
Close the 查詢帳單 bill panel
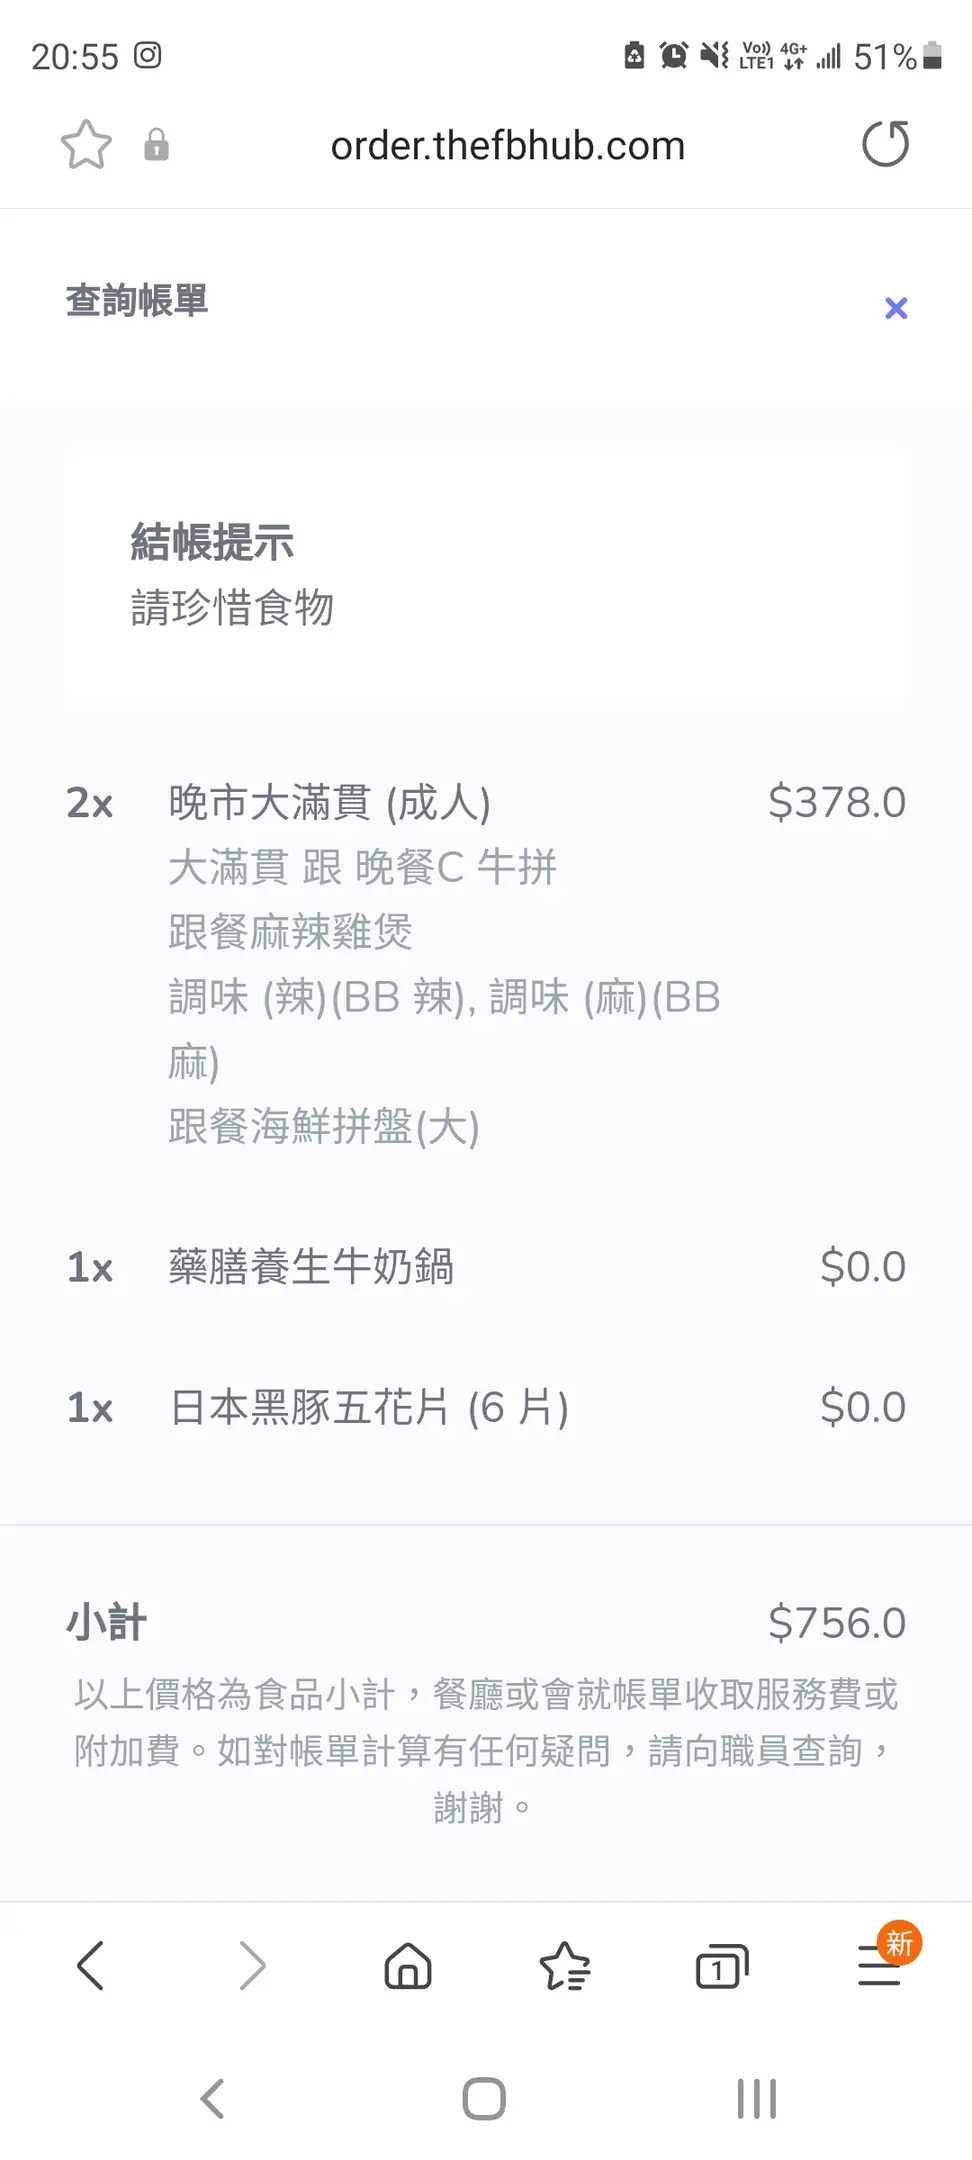896,308
